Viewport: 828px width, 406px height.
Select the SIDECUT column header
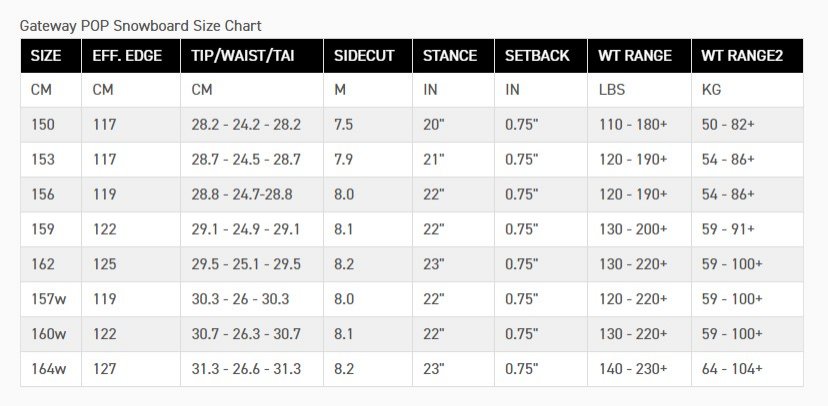[368, 55]
